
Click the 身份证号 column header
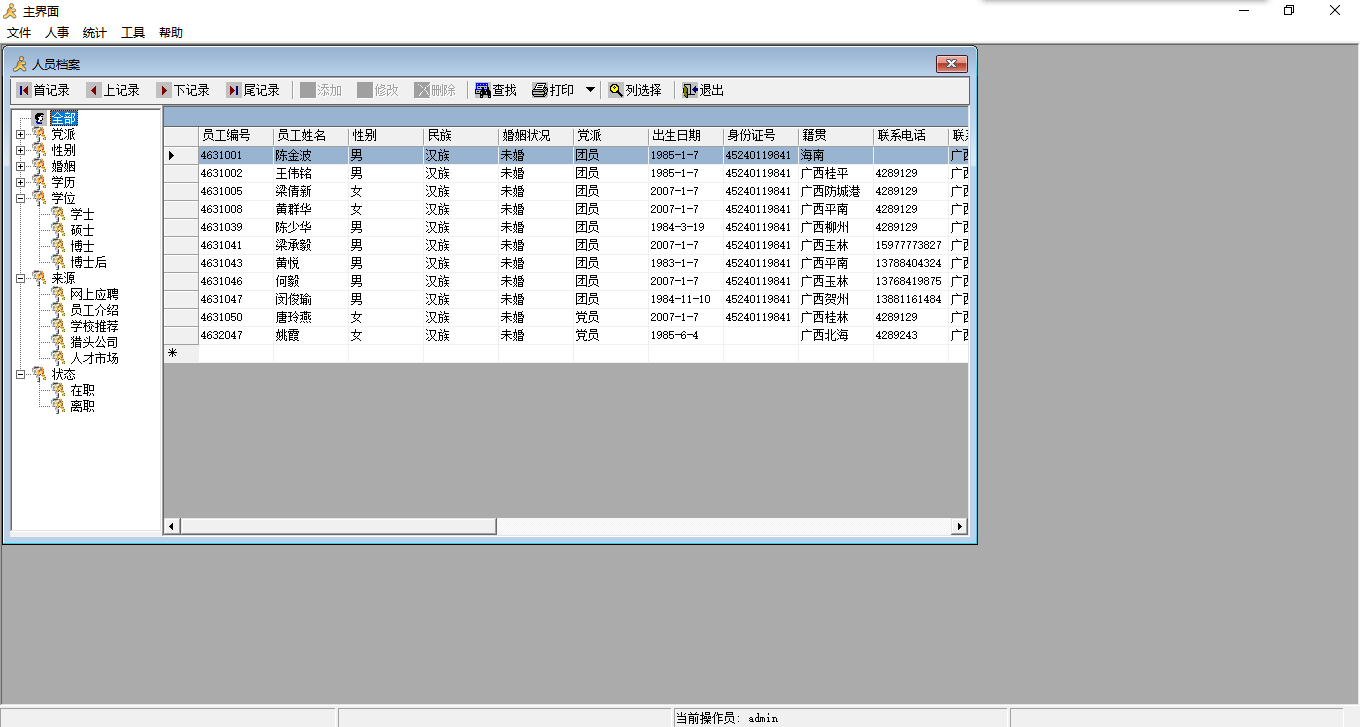point(761,136)
